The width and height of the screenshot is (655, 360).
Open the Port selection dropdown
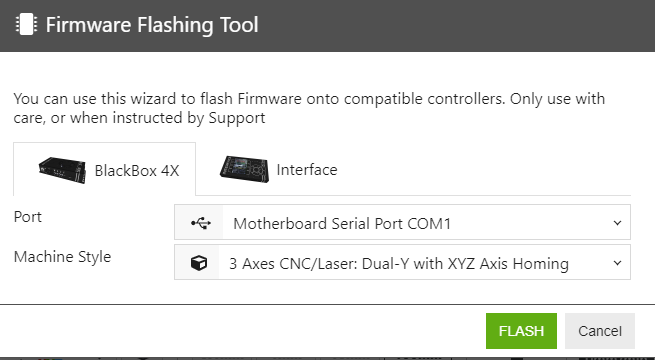[x=402, y=222]
